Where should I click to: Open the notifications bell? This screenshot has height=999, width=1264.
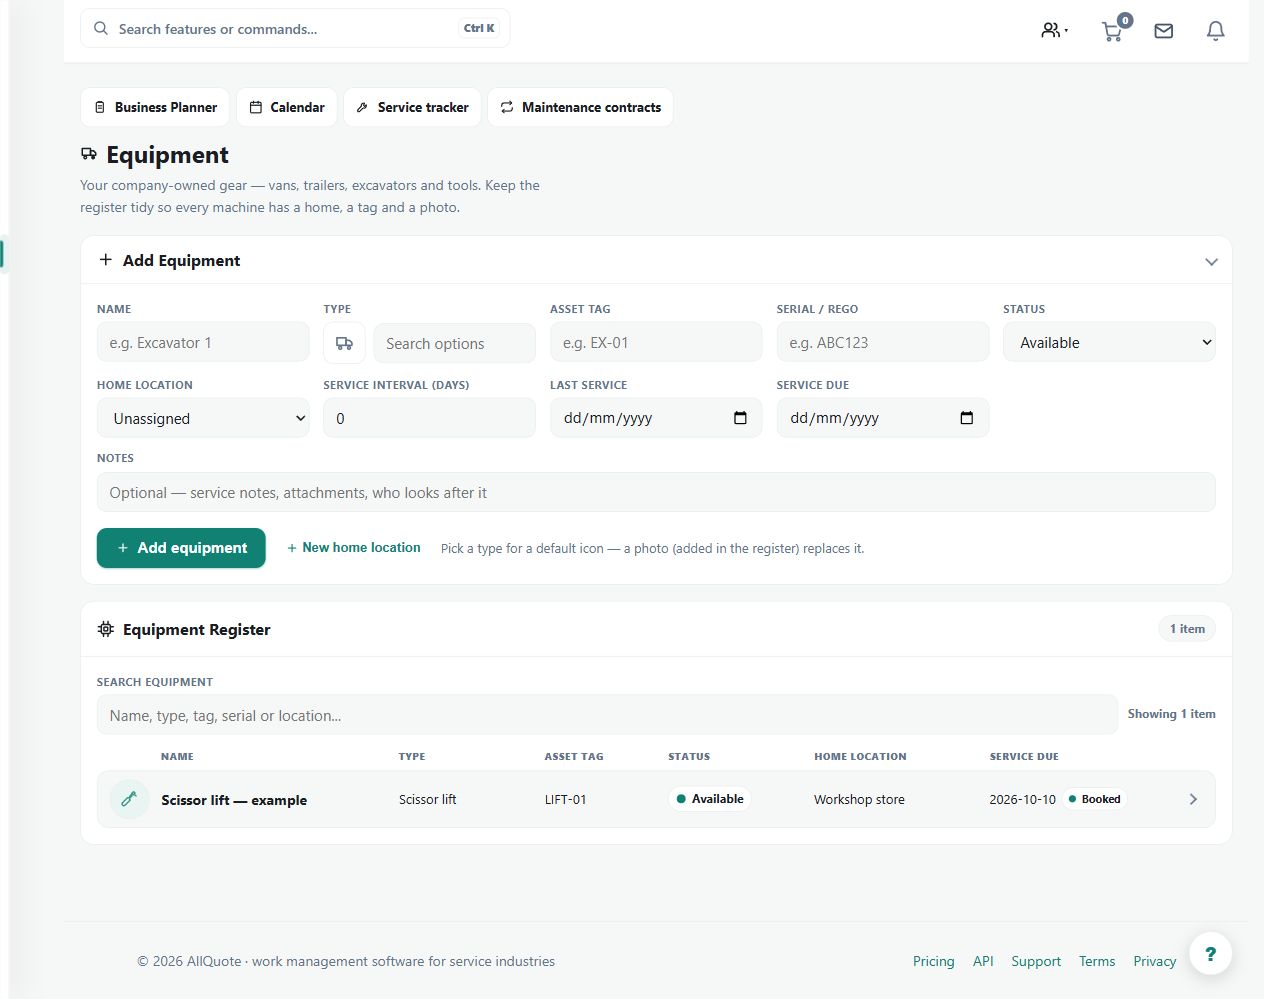tap(1216, 31)
